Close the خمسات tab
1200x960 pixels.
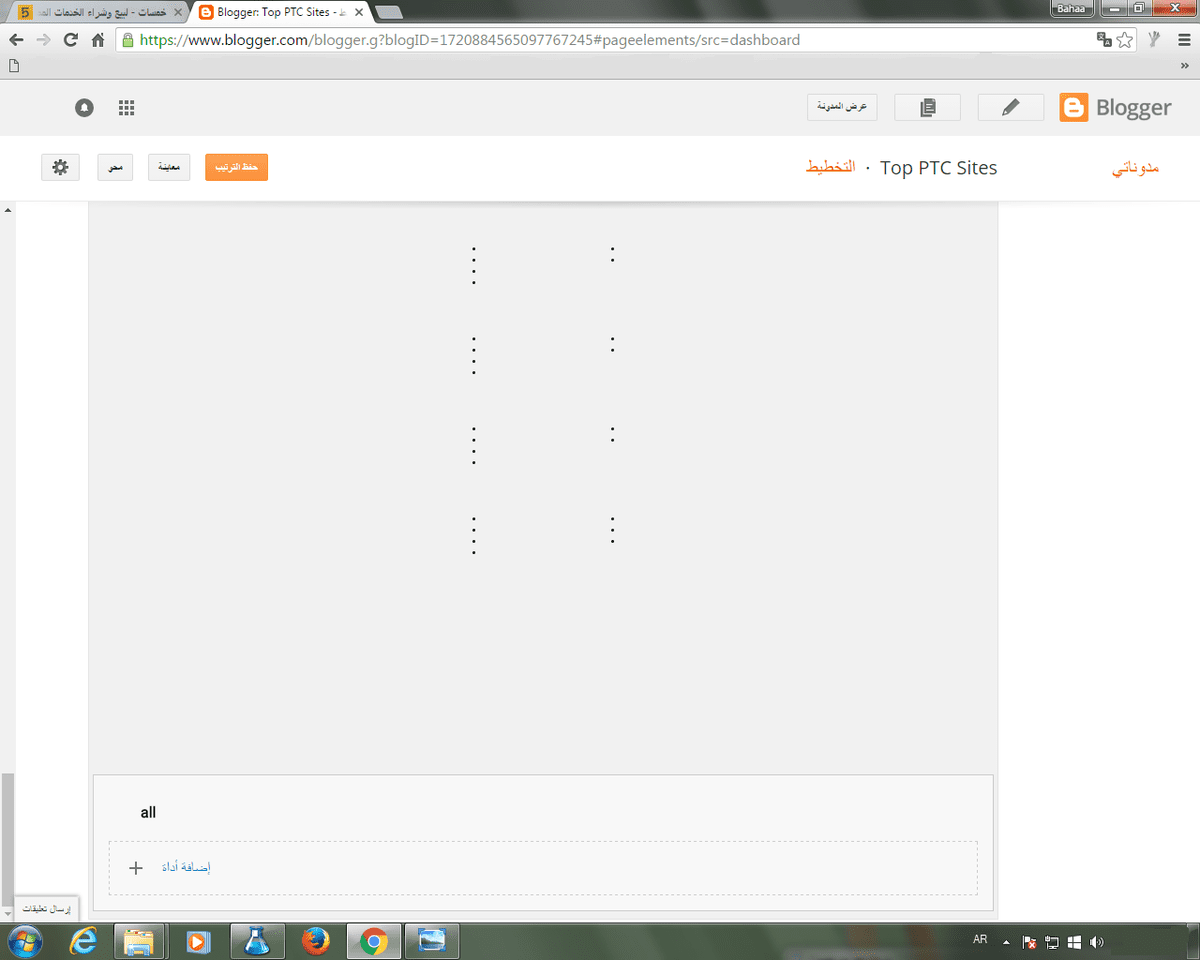click(x=177, y=12)
